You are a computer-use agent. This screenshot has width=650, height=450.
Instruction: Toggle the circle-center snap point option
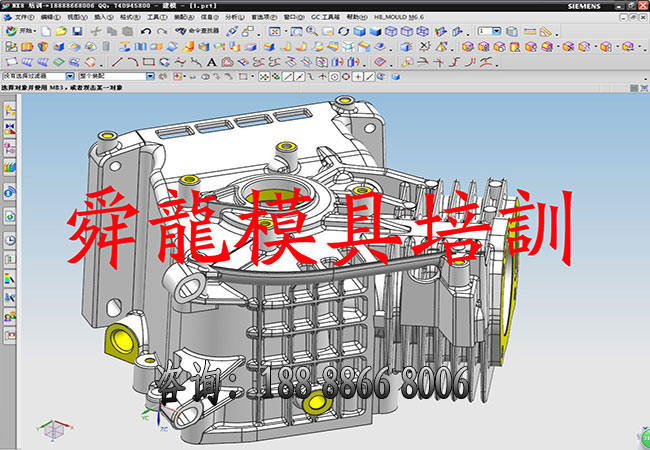[334, 77]
